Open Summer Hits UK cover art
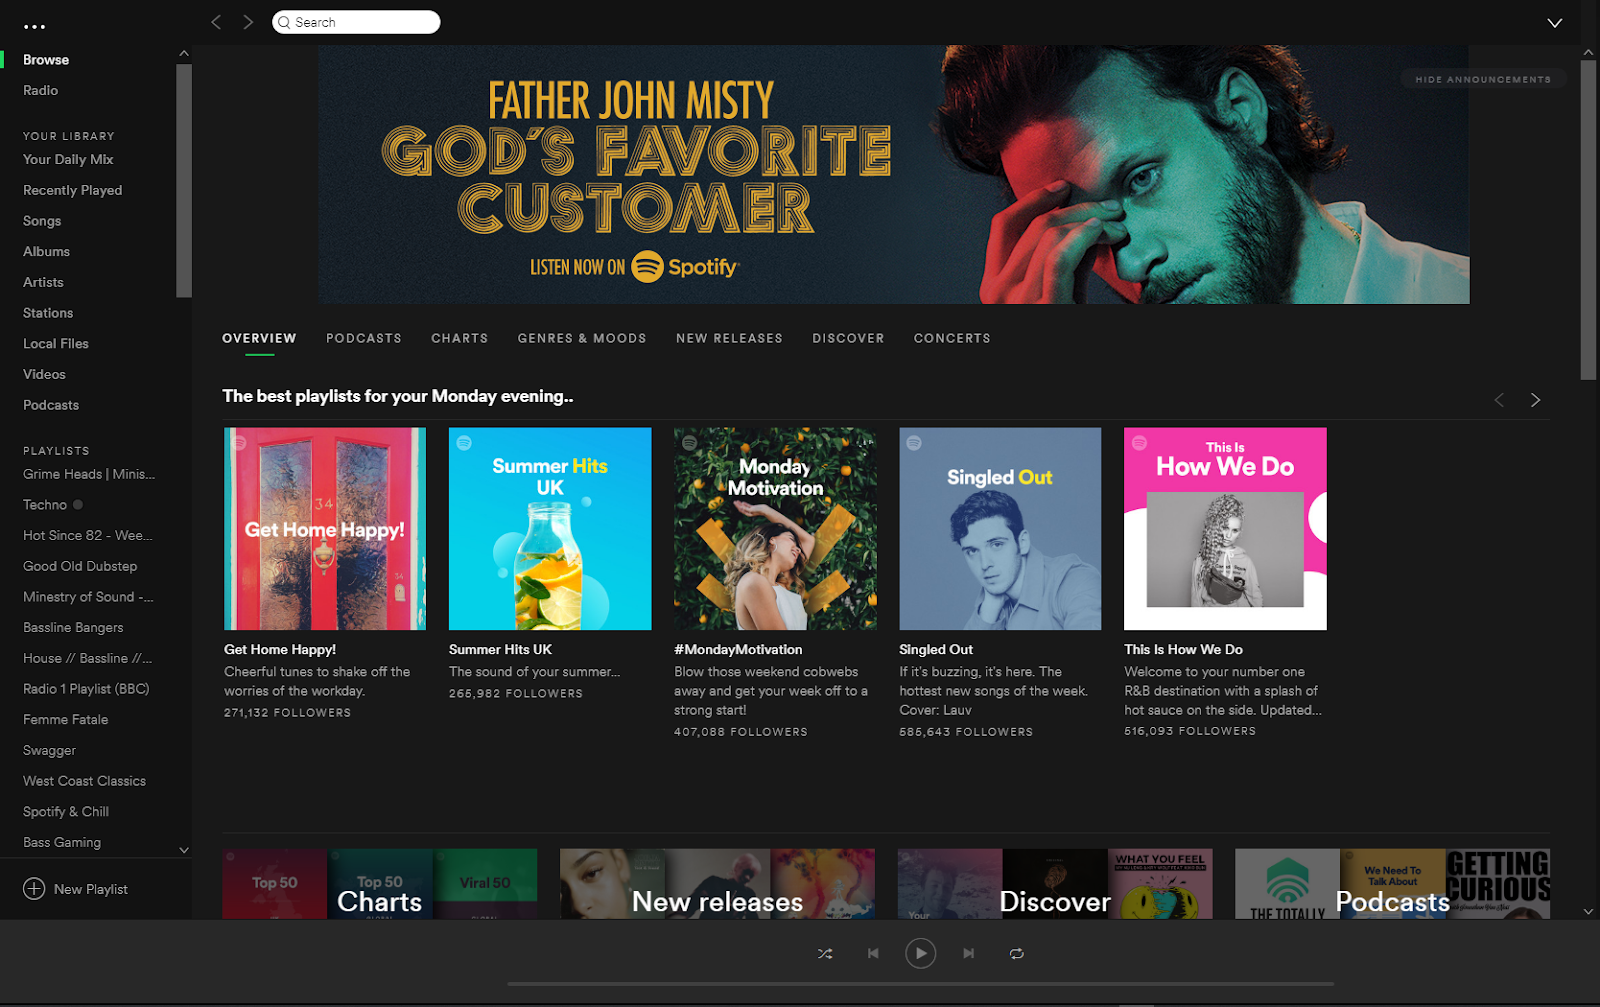Image resolution: width=1600 pixels, height=1007 pixels. point(550,529)
